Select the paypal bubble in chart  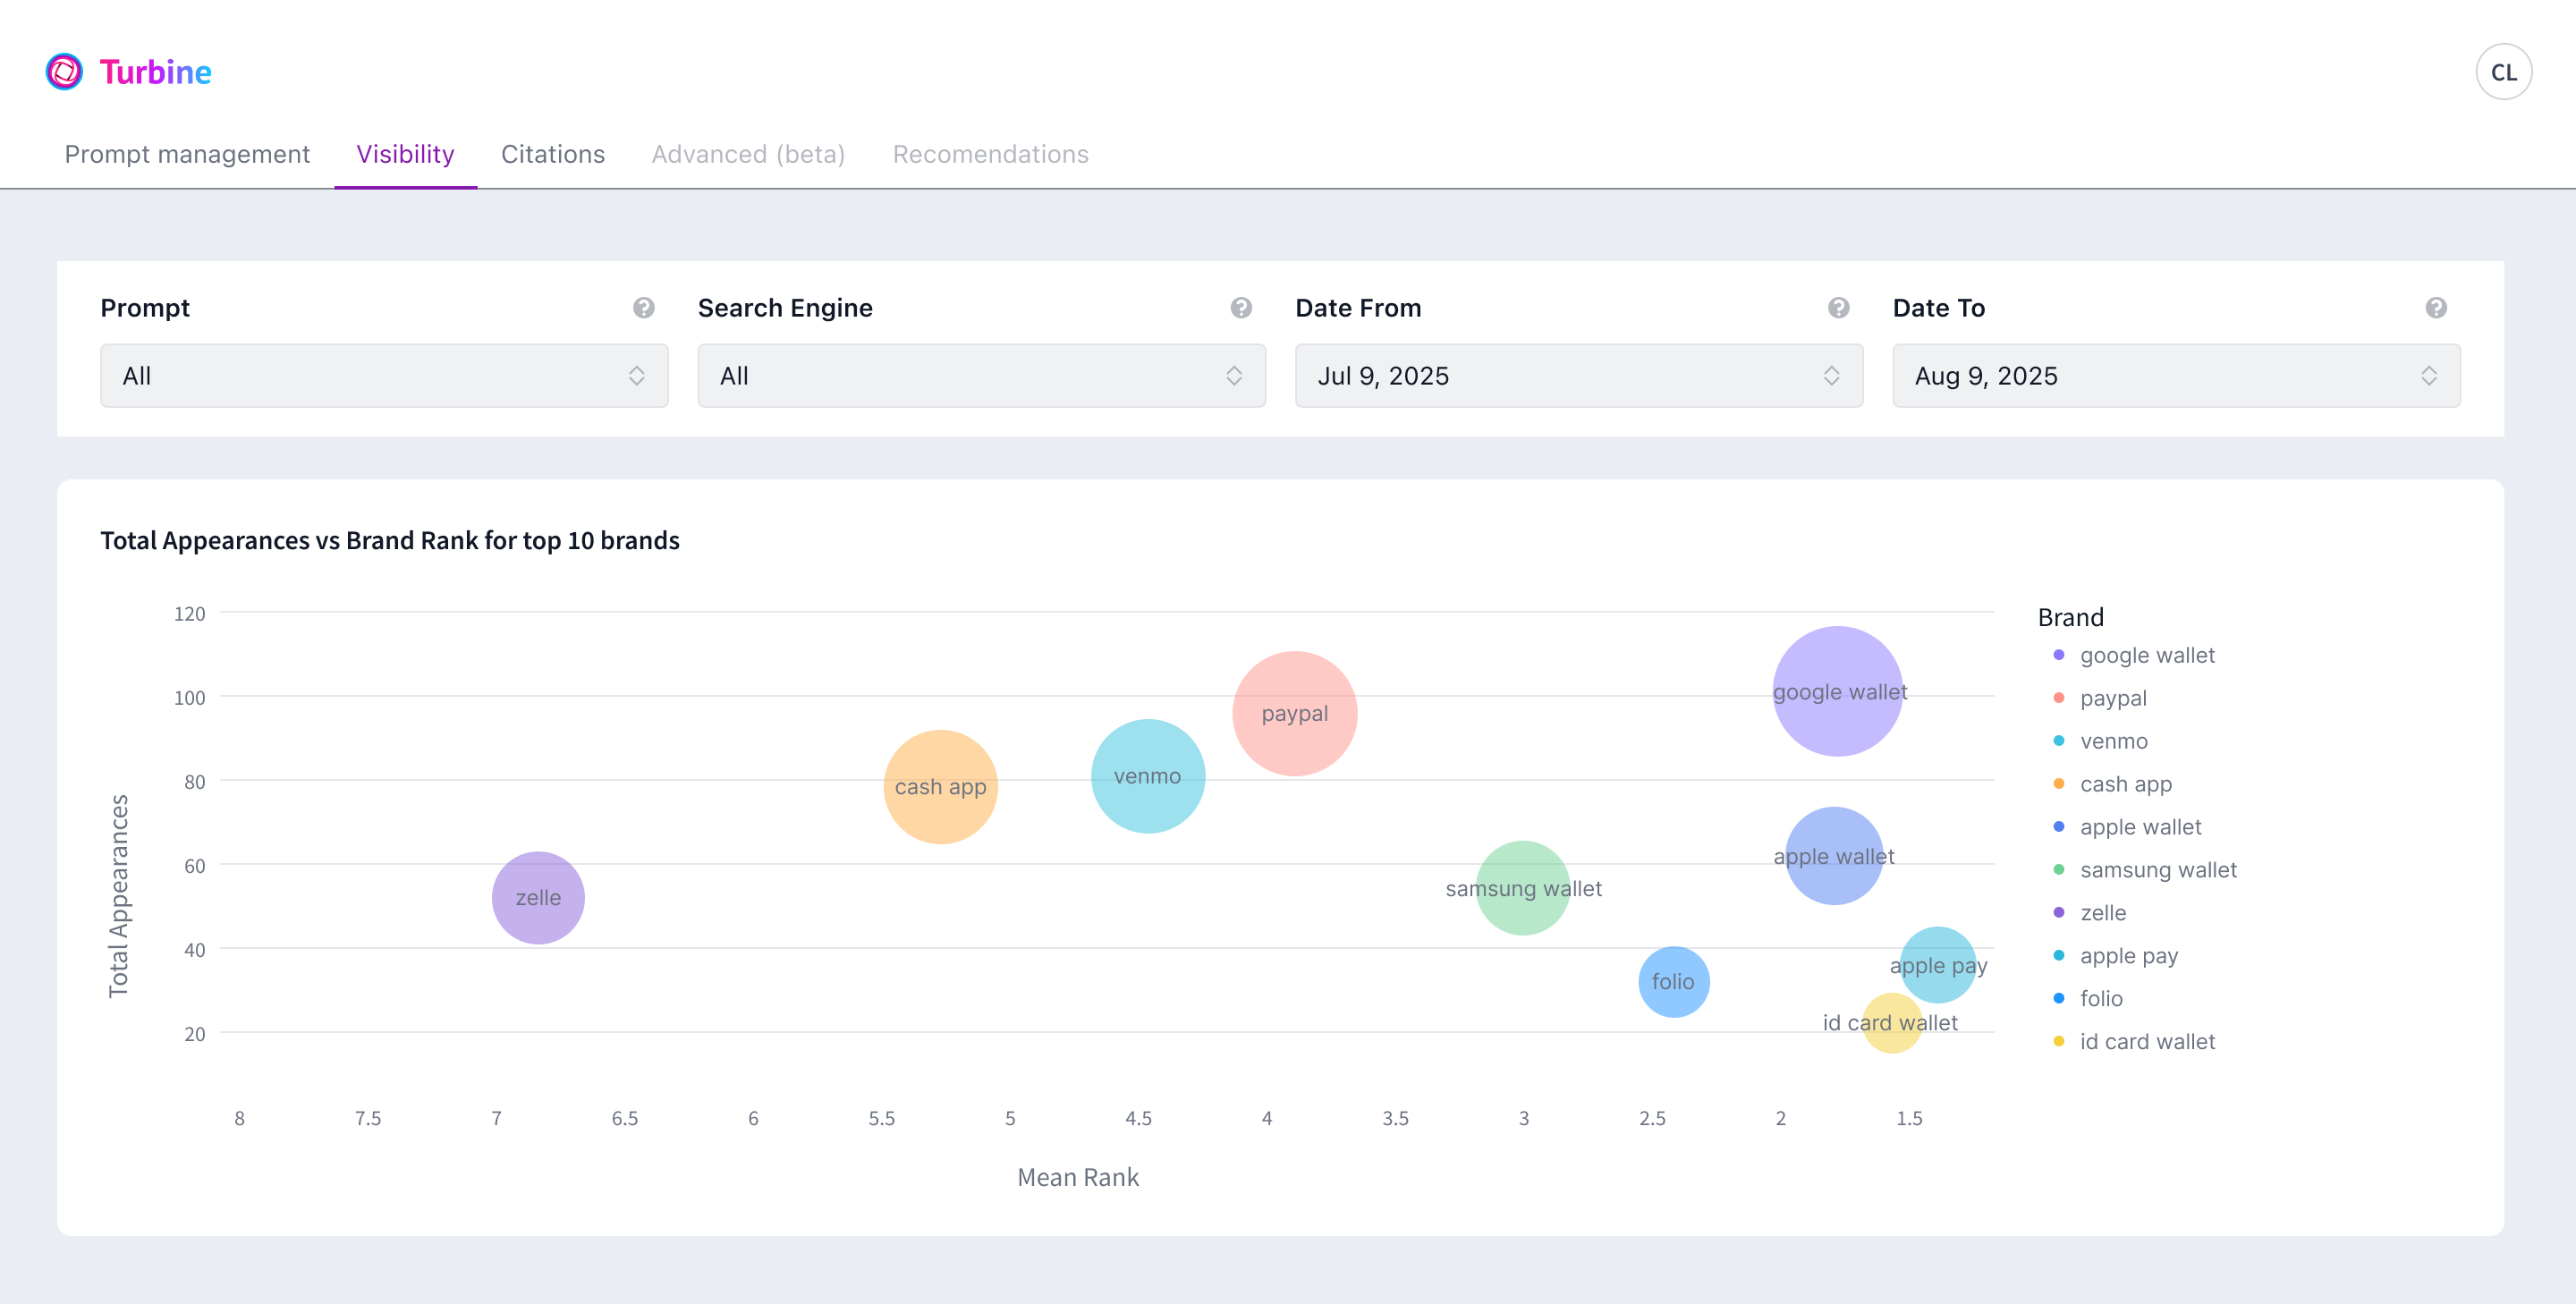pos(1295,713)
